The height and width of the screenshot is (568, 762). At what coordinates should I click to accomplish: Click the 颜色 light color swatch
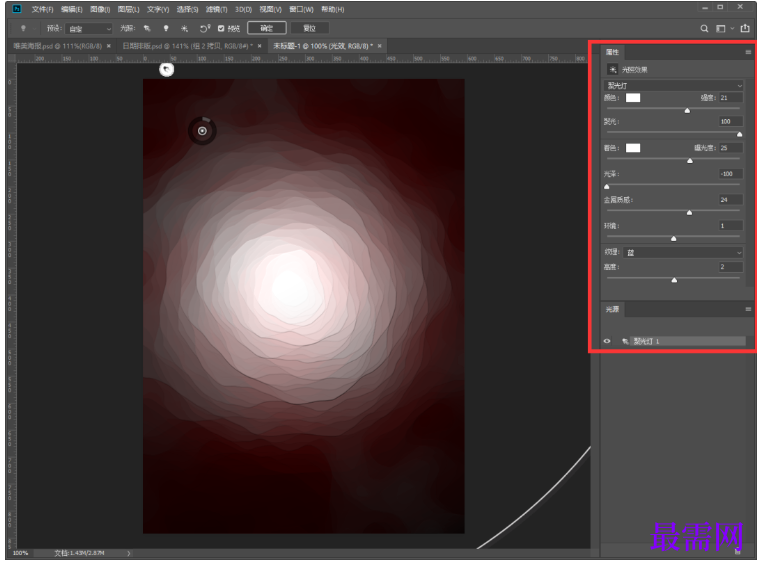click(x=633, y=98)
